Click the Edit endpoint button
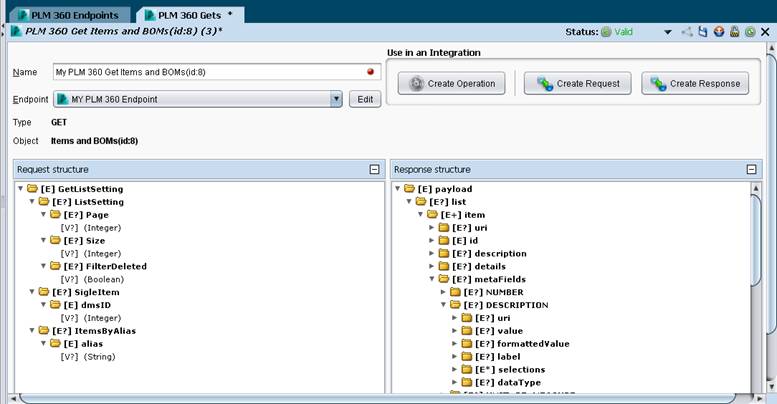777x404 pixels. pos(365,99)
